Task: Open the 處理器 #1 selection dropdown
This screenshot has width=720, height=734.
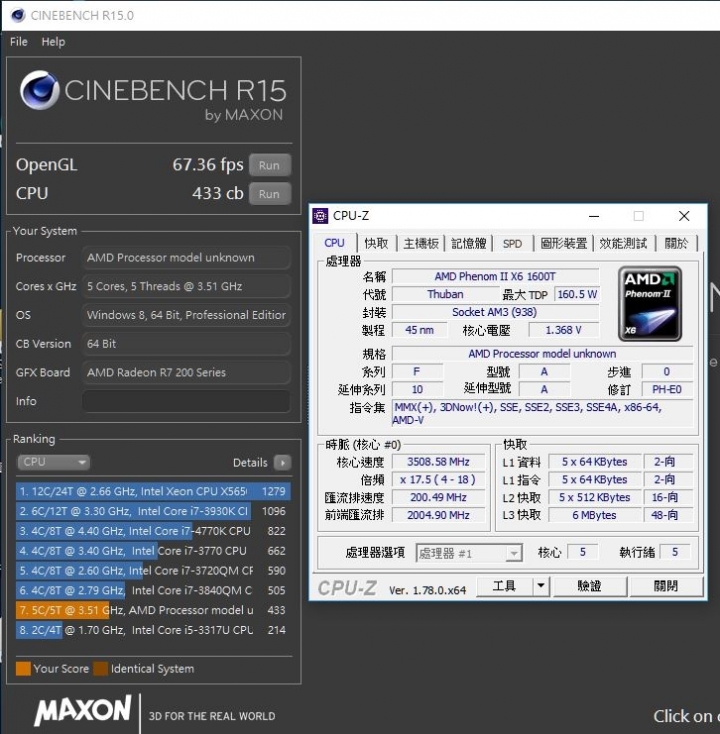Action: [x=469, y=554]
